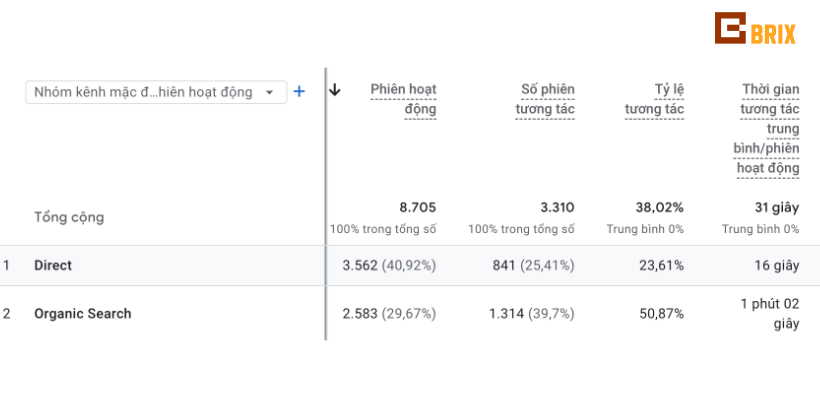Open the Nhóm kênh mặc định dimension dropdown
The height and width of the screenshot is (408, 820).
click(x=156, y=92)
